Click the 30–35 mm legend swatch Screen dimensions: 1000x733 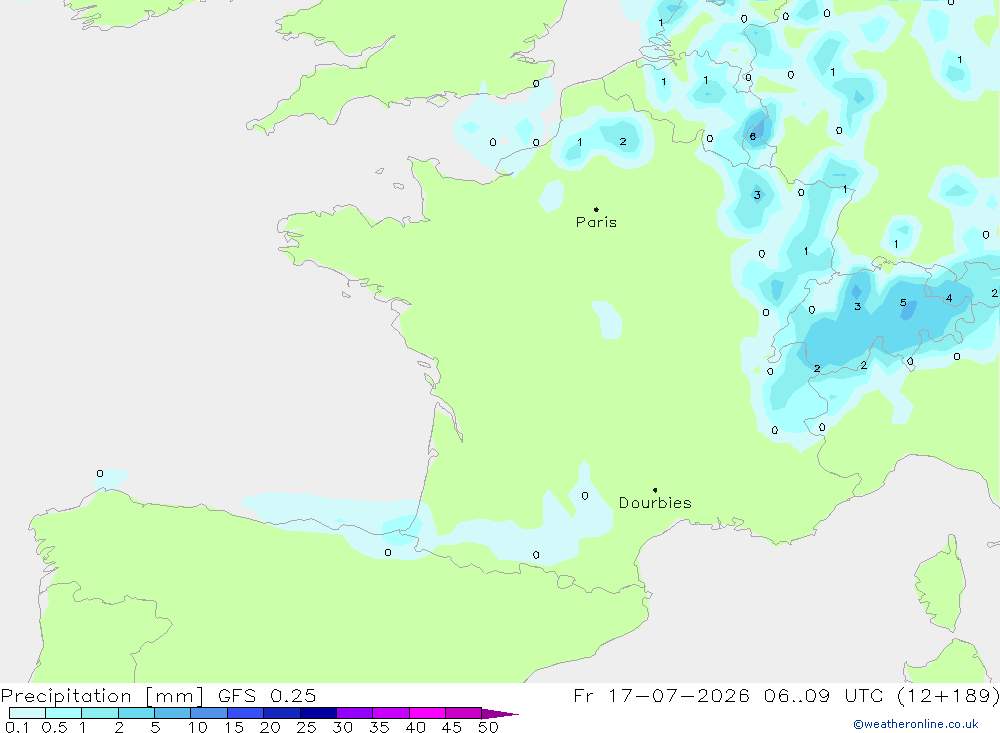(x=355, y=713)
